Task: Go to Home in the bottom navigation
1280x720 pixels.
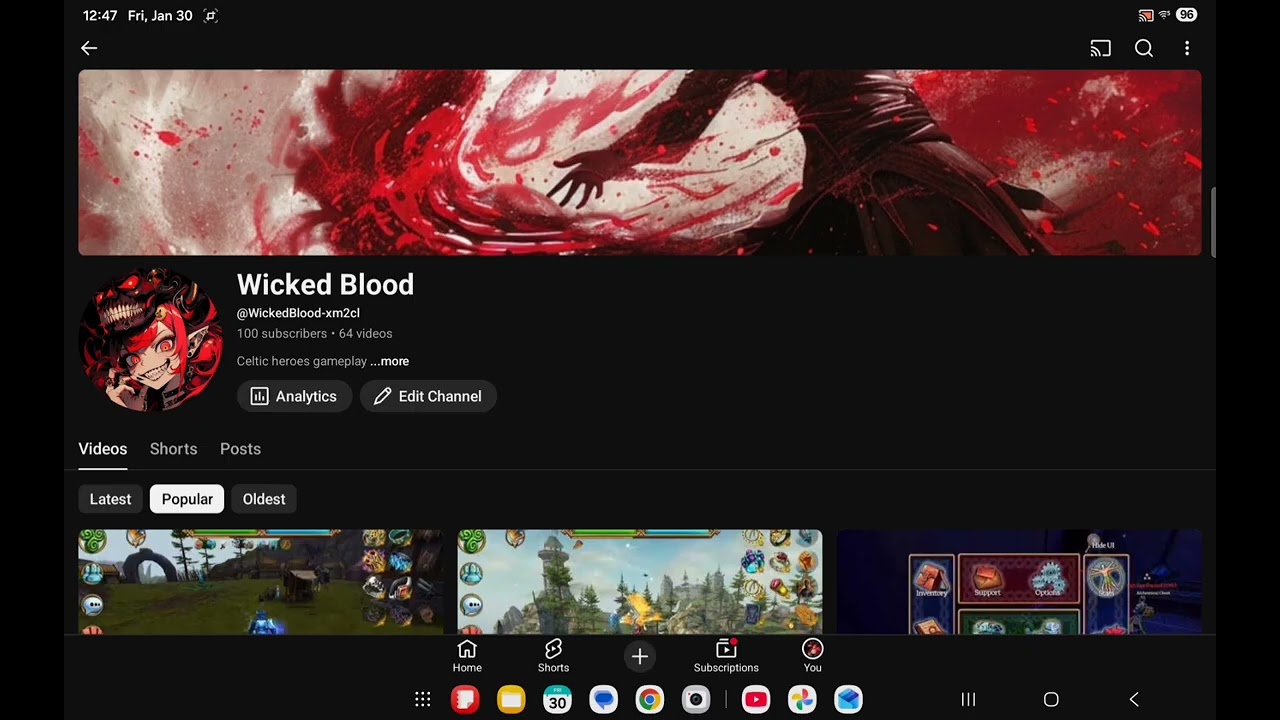Action: [x=467, y=656]
